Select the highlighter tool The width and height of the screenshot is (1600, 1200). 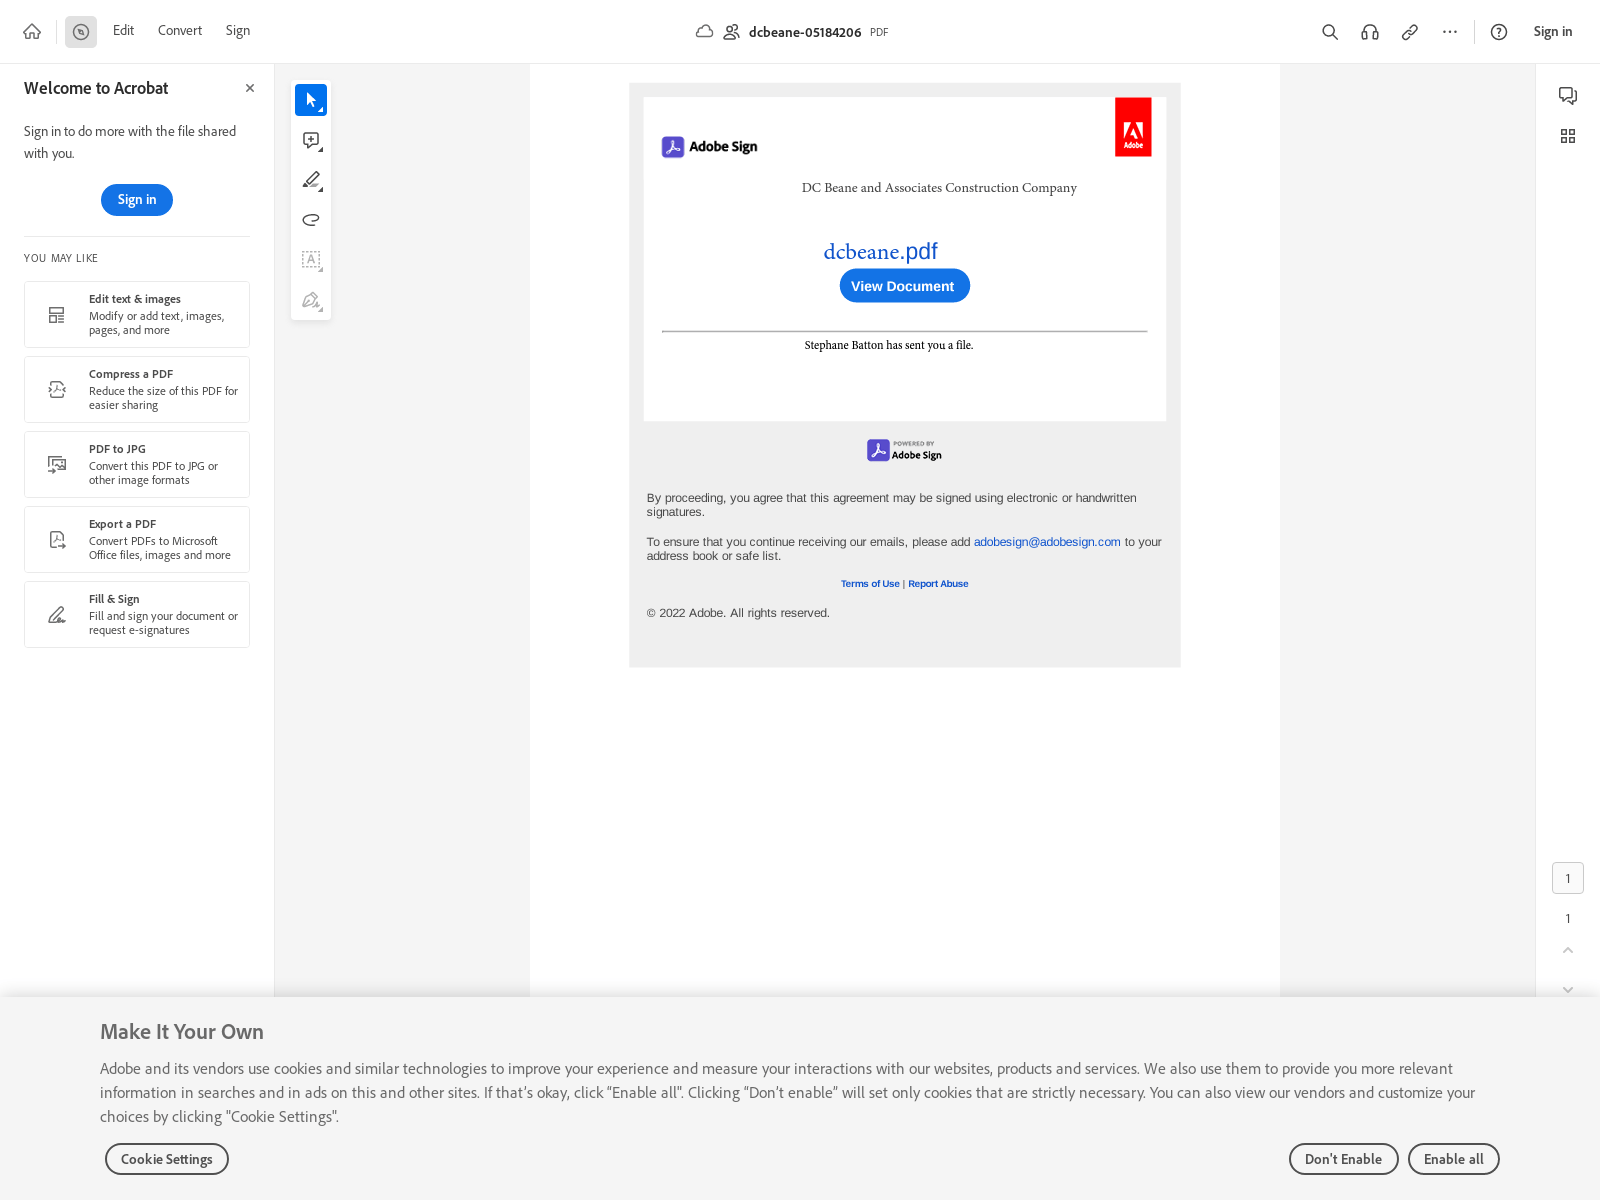click(311, 180)
